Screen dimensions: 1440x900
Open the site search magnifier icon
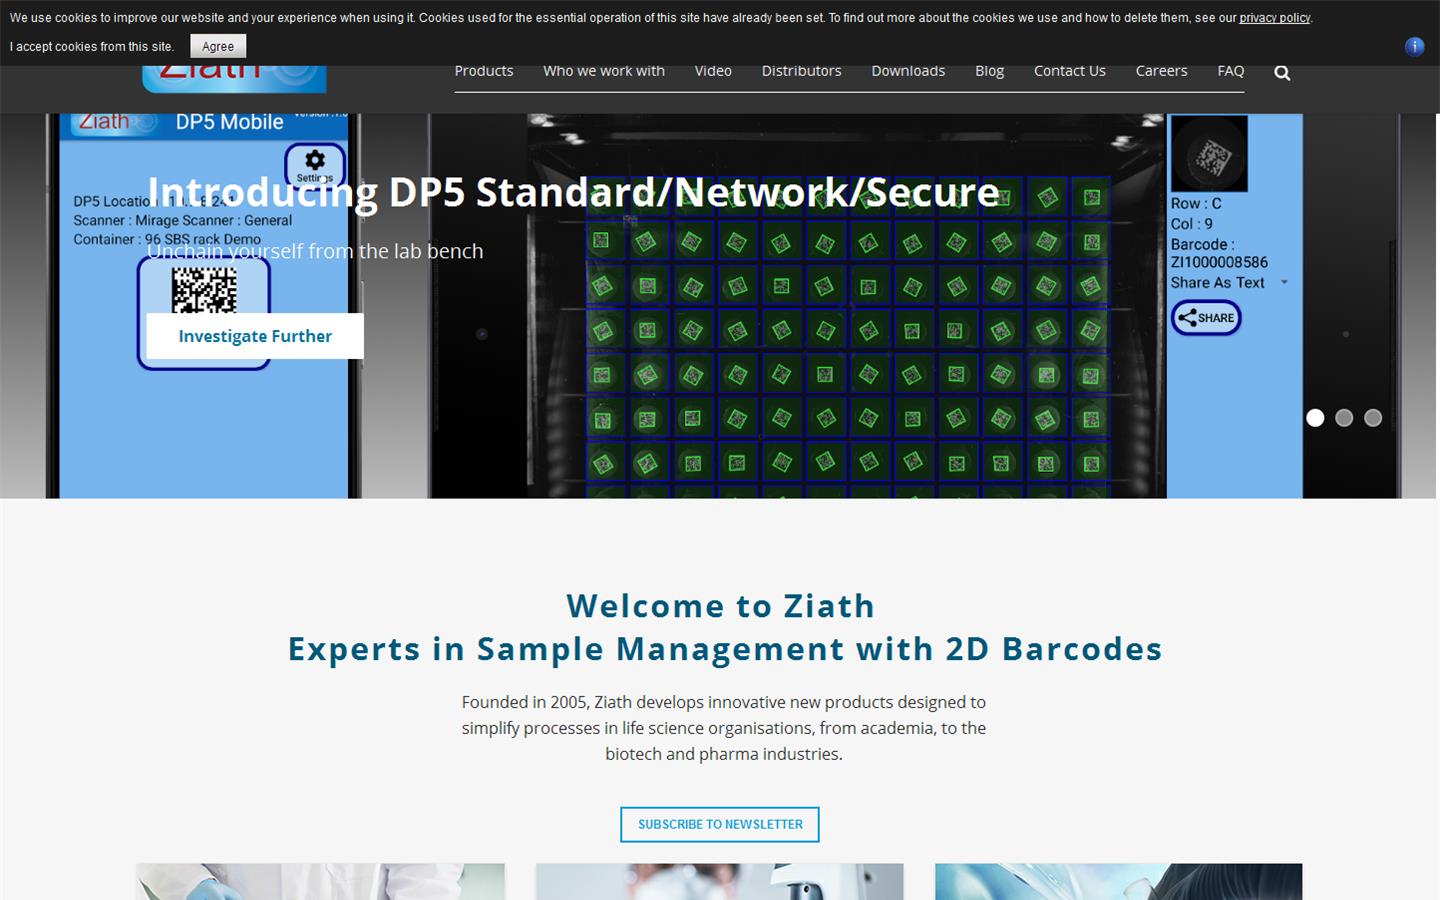1282,71
